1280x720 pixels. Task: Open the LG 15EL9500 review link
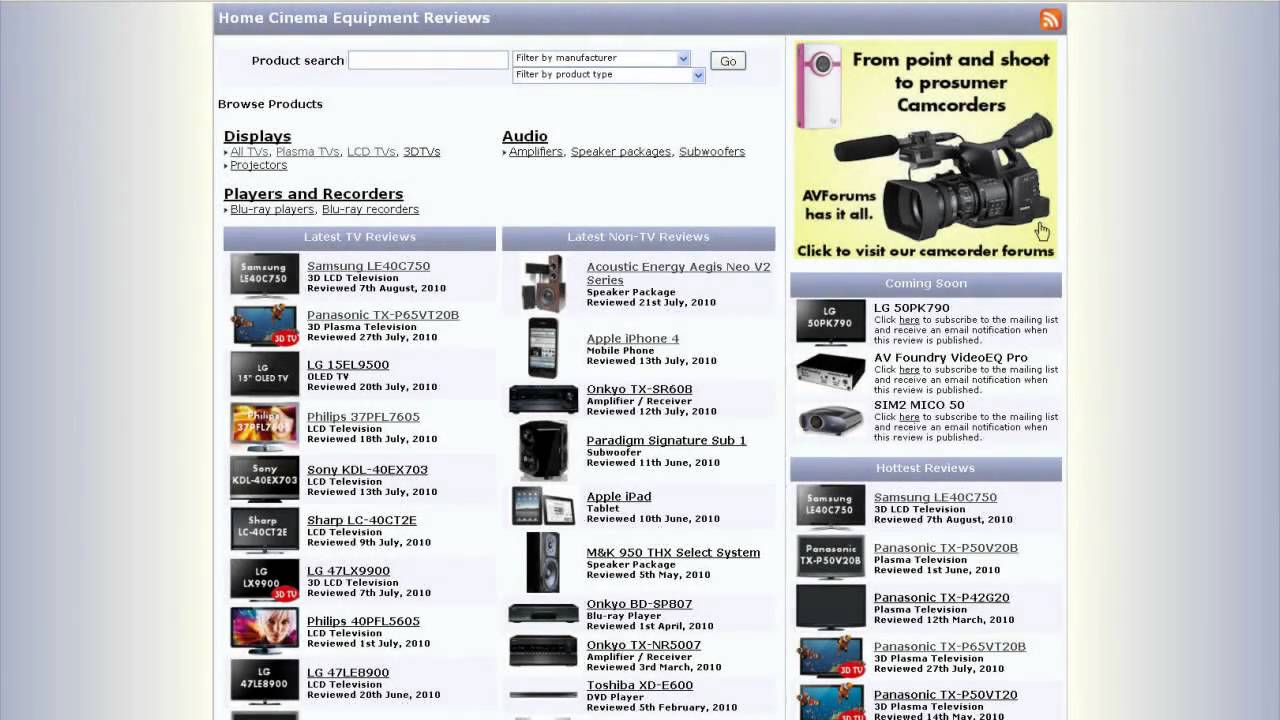[x=348, y=365]
